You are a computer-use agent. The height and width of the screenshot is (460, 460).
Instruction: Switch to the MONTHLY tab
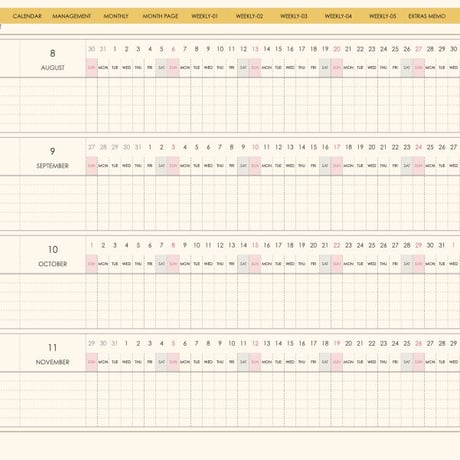coord(116,16)
